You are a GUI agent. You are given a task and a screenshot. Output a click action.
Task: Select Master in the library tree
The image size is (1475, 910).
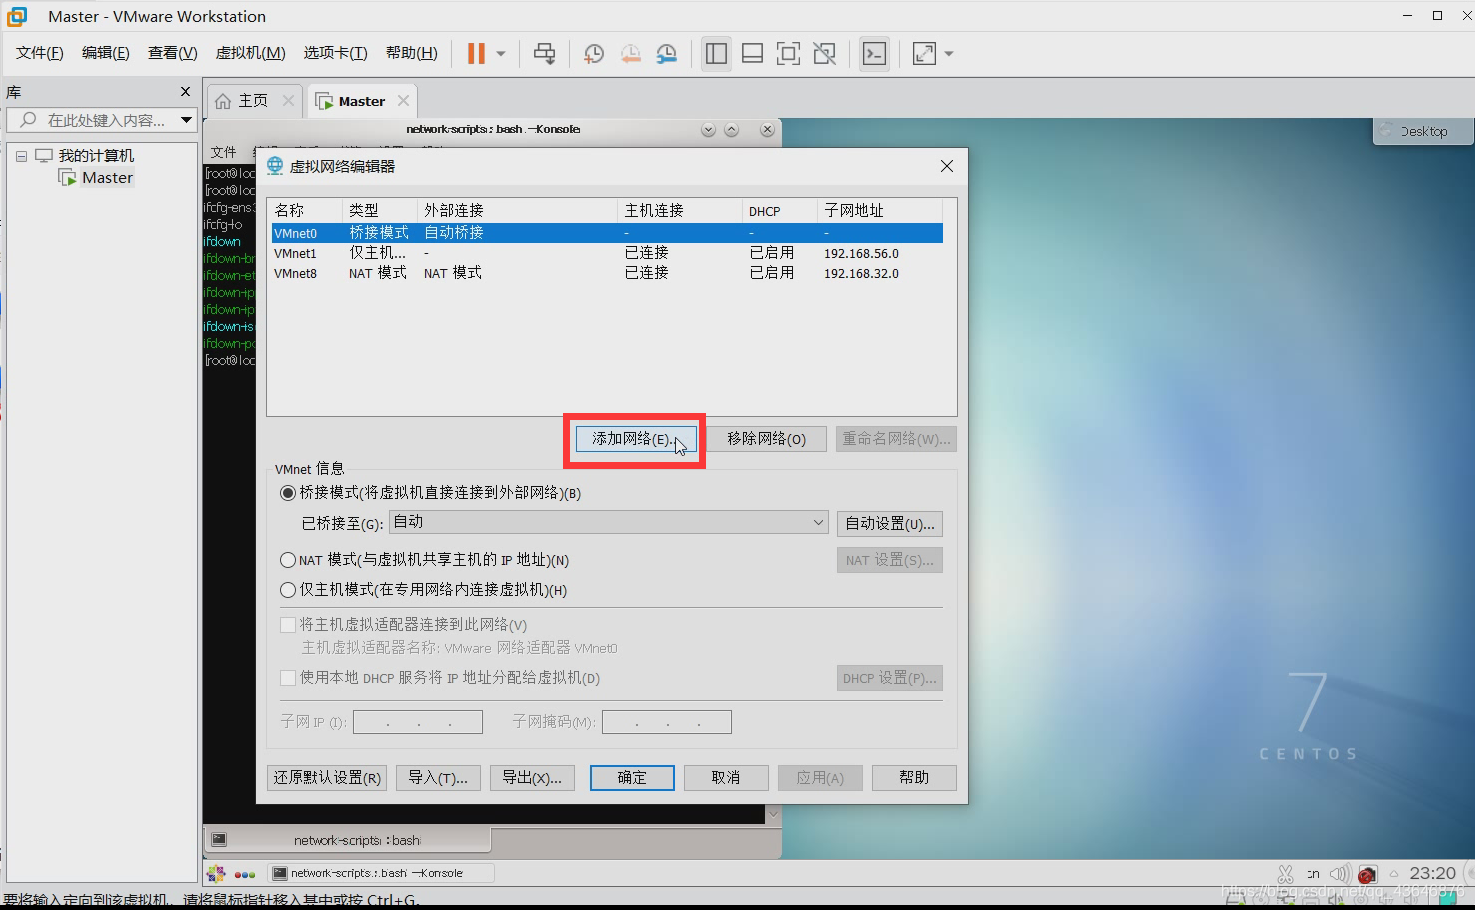(107, 178)
